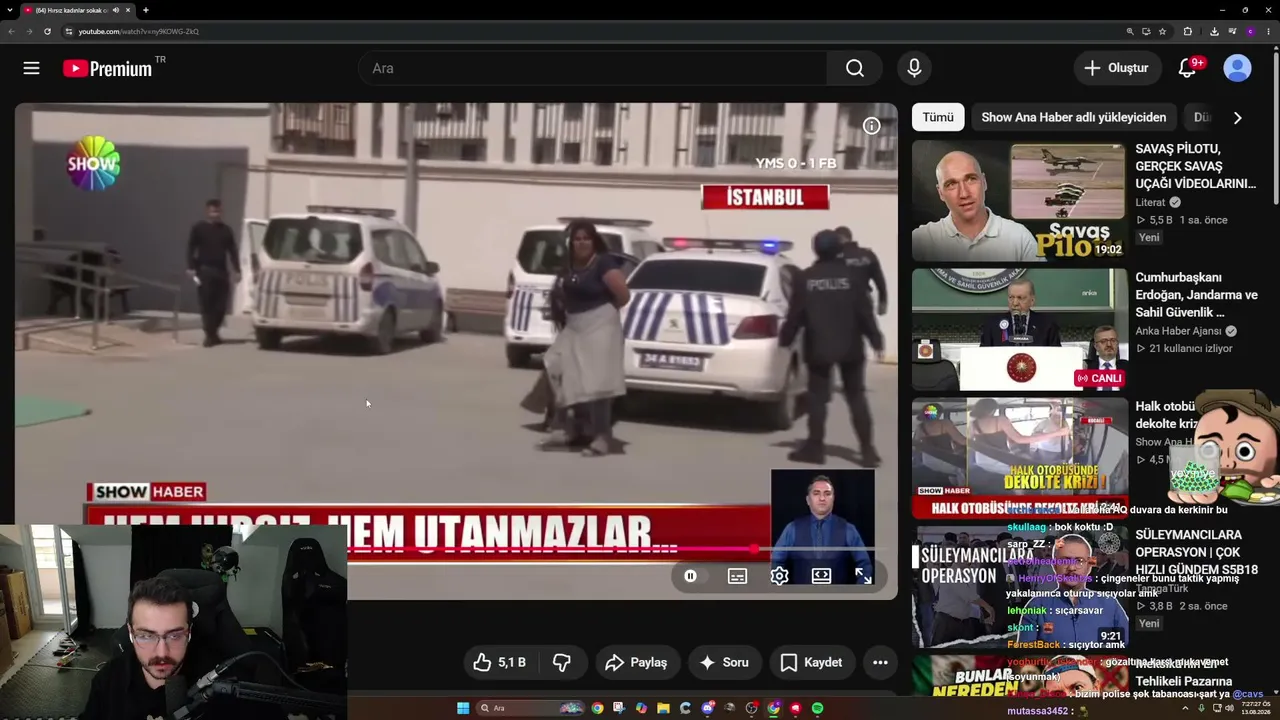Open Windows Start menu
Screen dimensions: 1280x720
coord(462,708)
